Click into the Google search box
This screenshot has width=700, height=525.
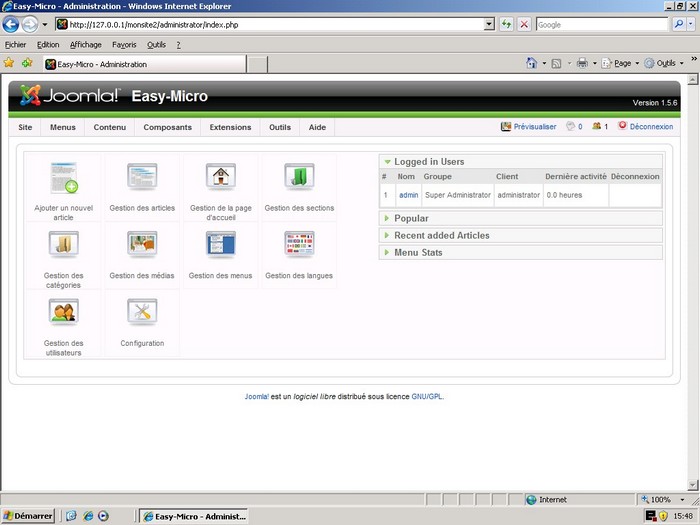click(x=602, y=25)
